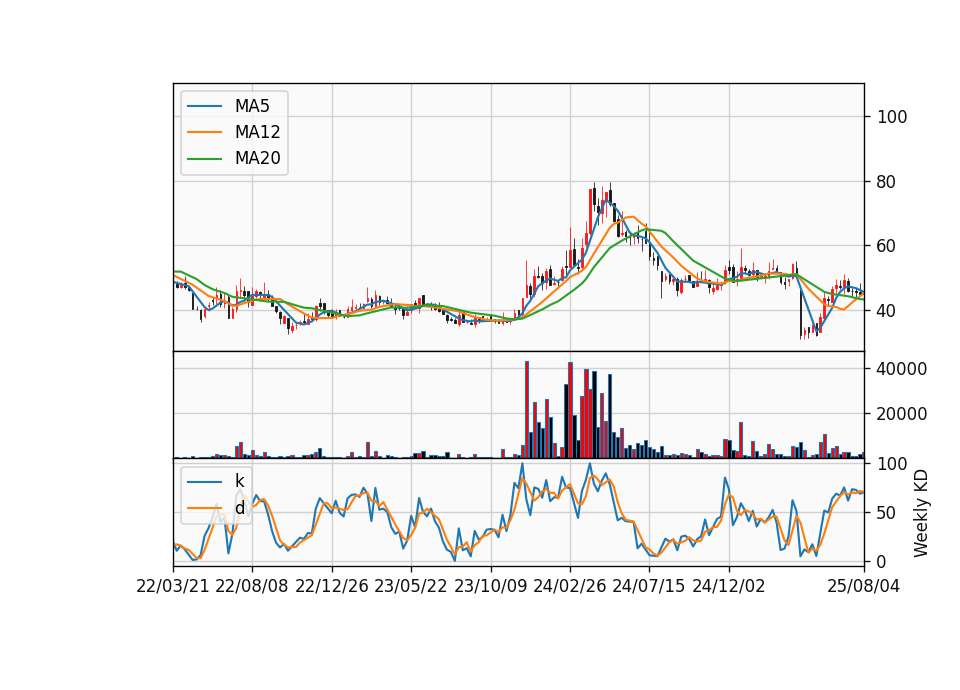Click the 22/03/21 date tick label
This screenshot has width=960, height=690.
click(173, 586)
